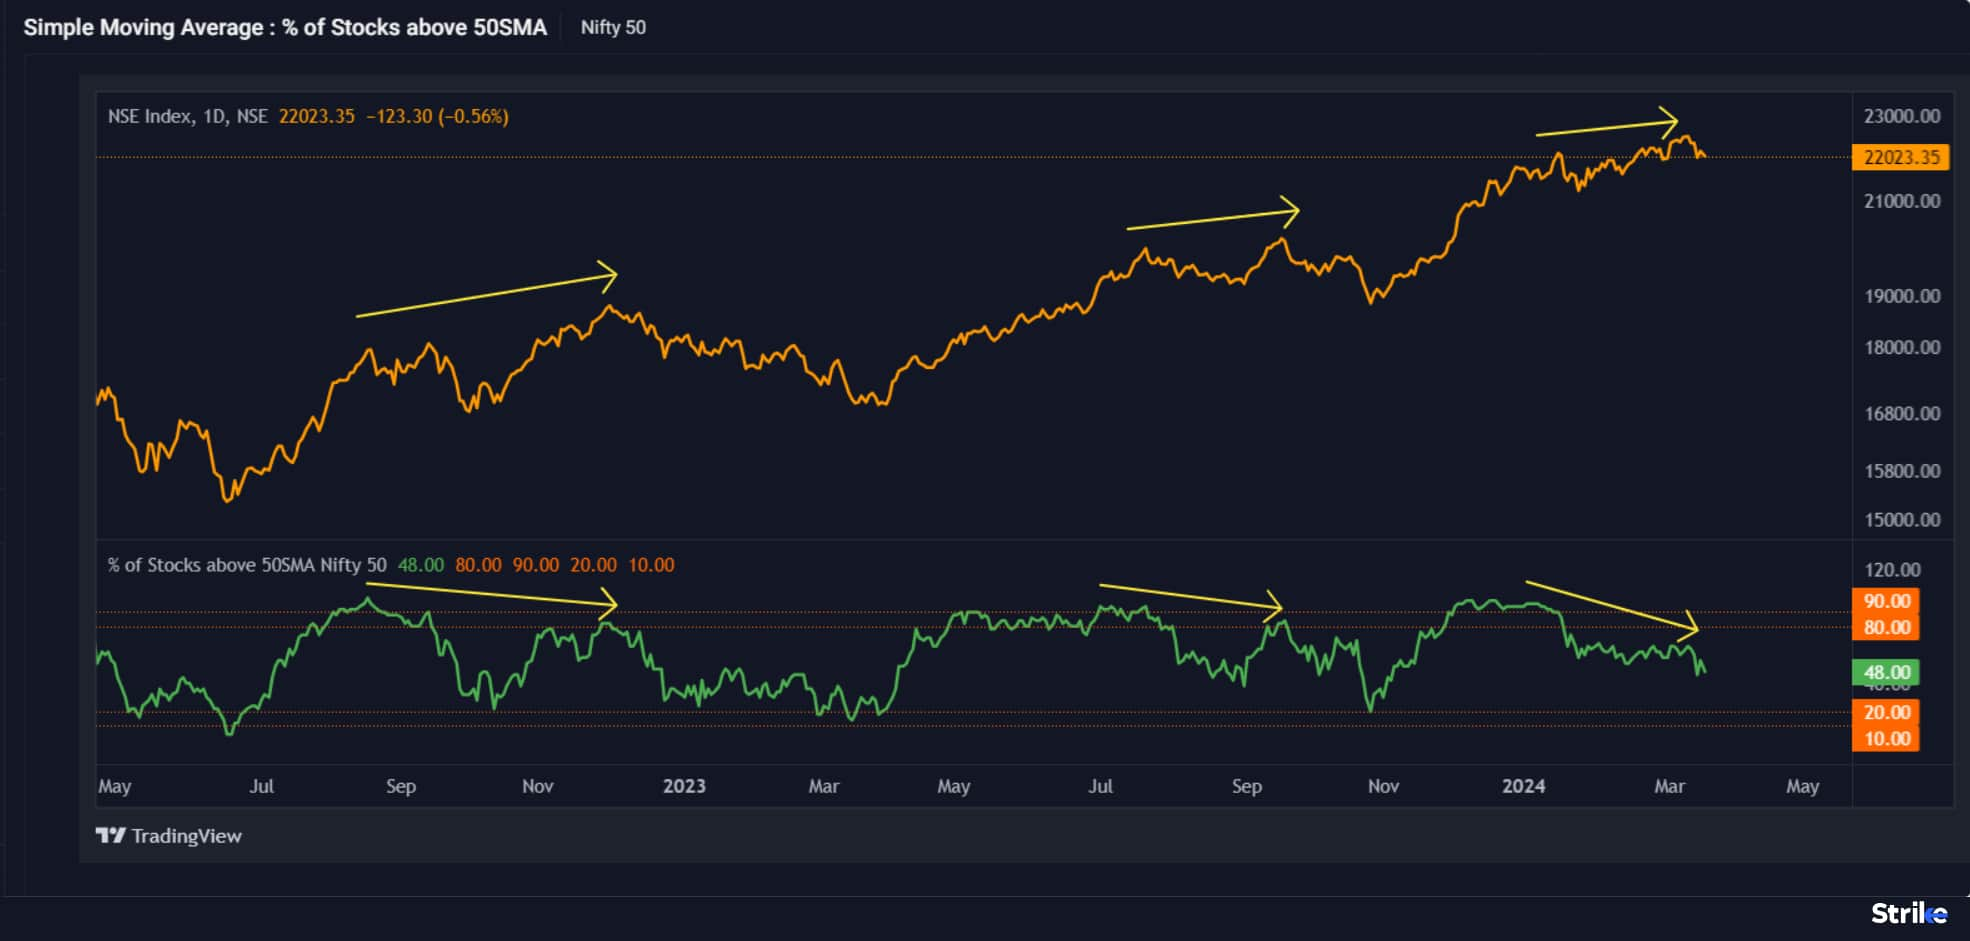The width and height of the screenshot is (1970, 941).
Task: Click the 19000.00 price axis label
Action: [x=1901, y=296]
